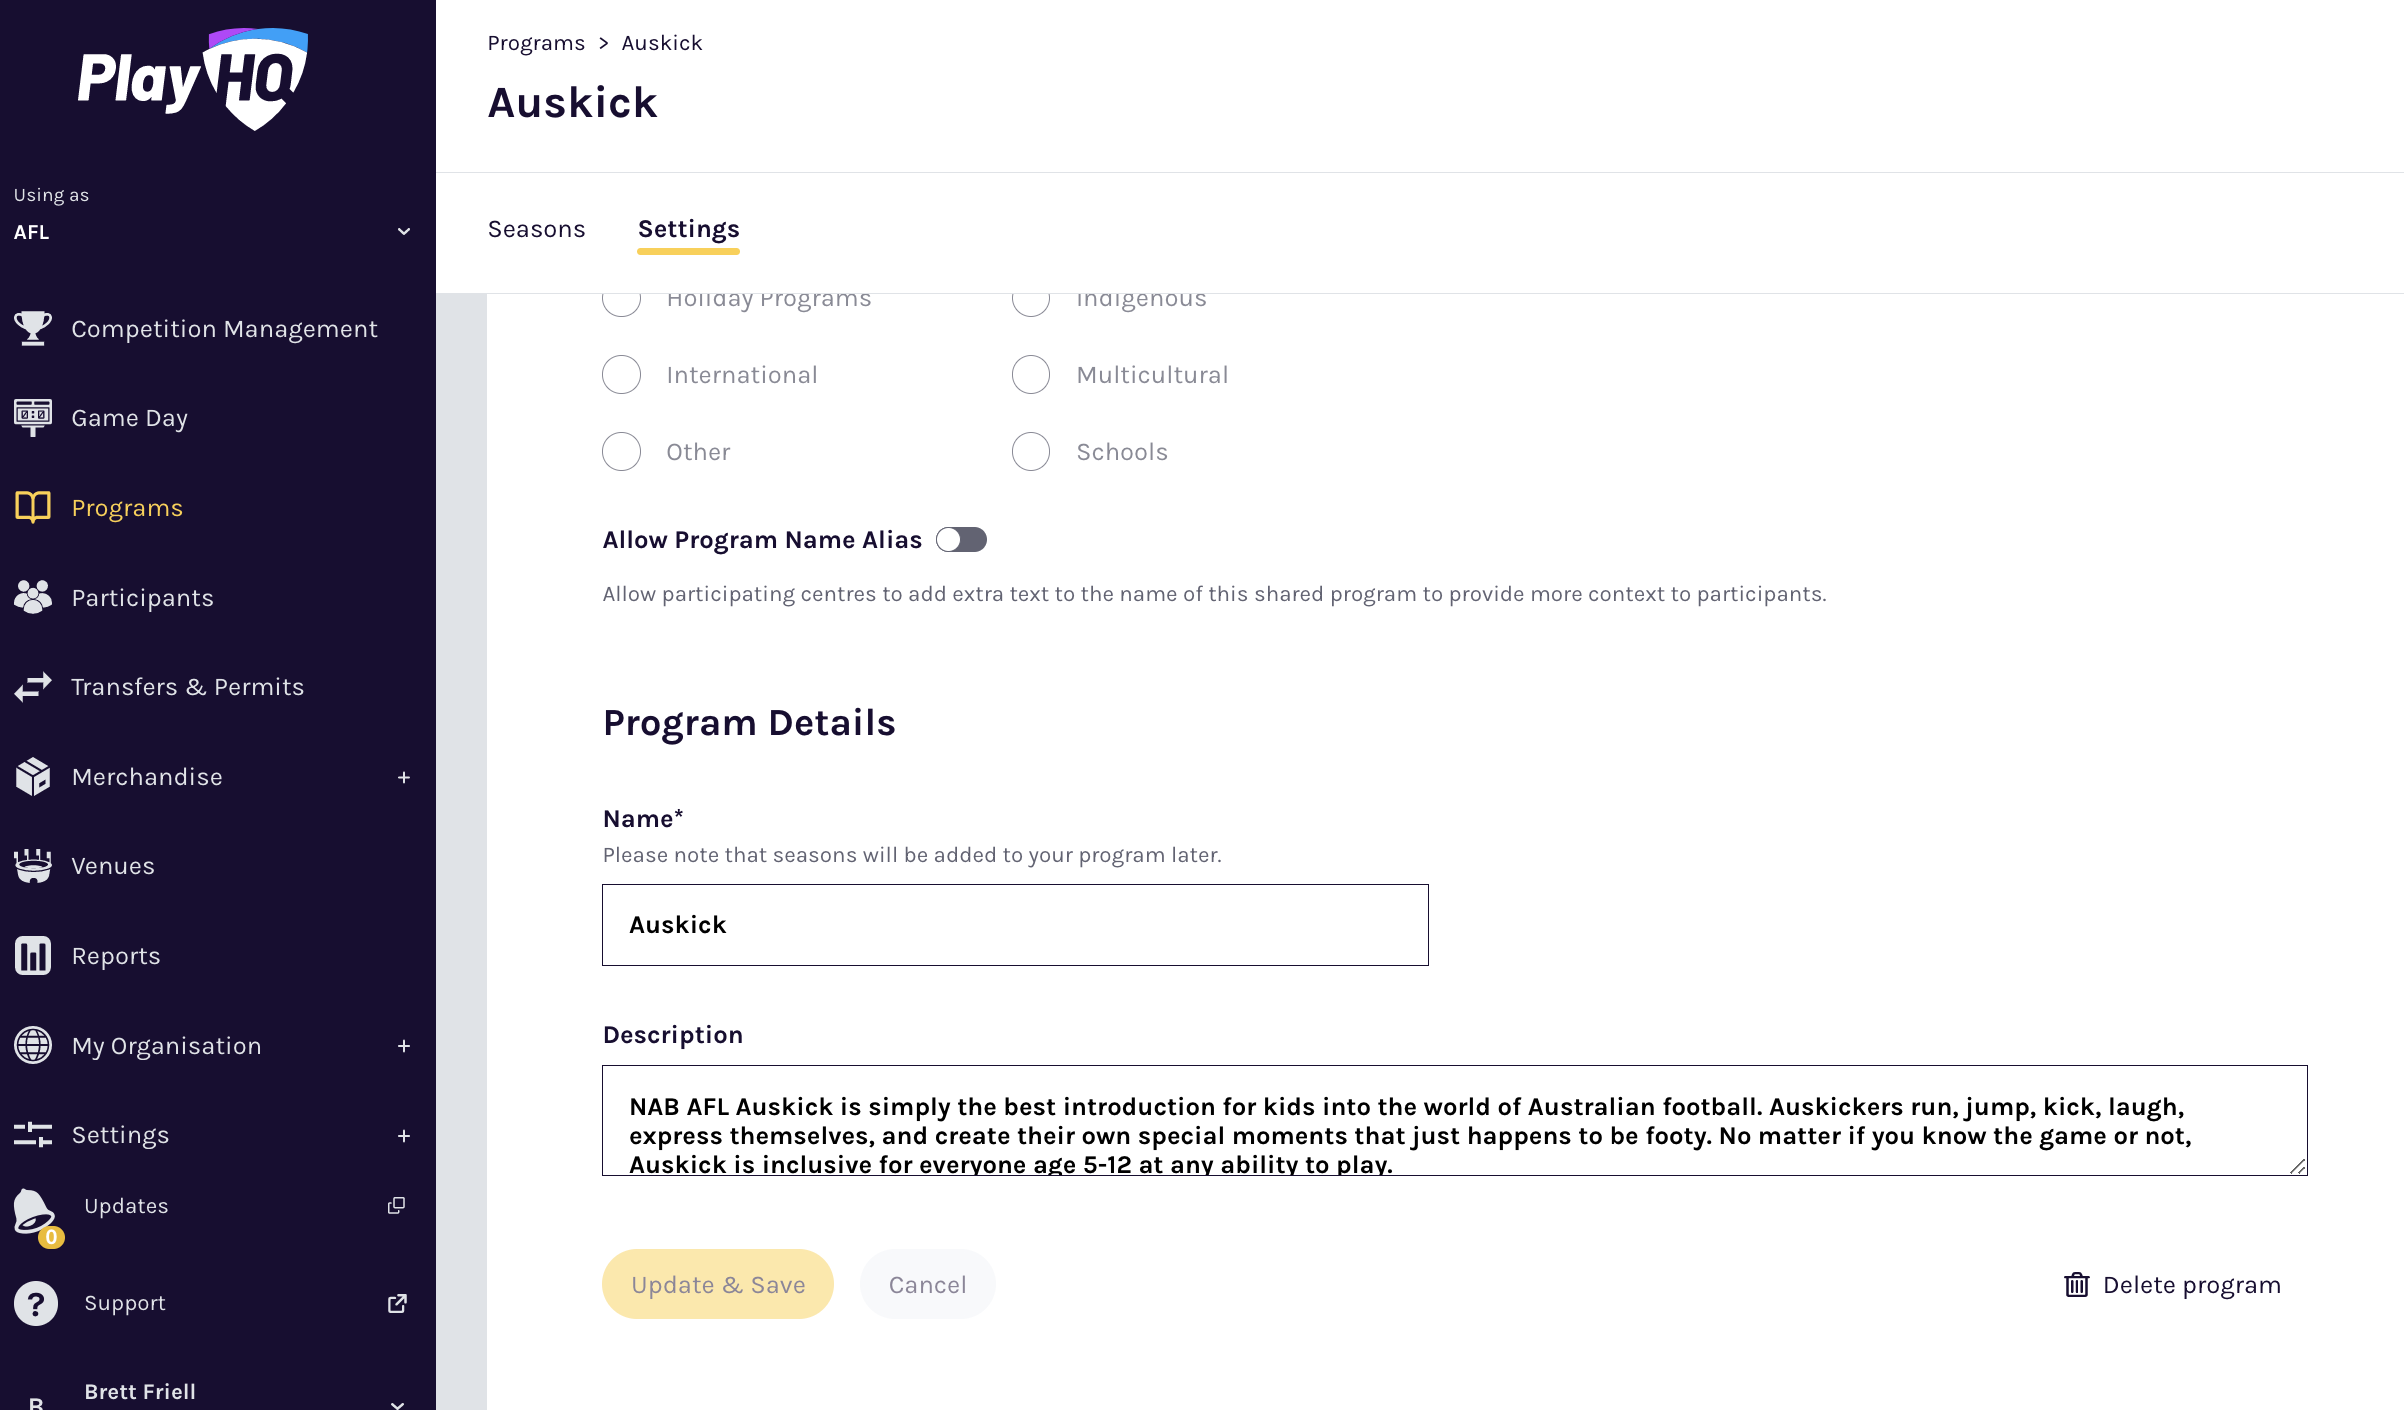This screenshot has height=1410, width=2404.
Task: Expand the My Organisation submenu
Action: pyautogui.click(x=403, y=1046)
